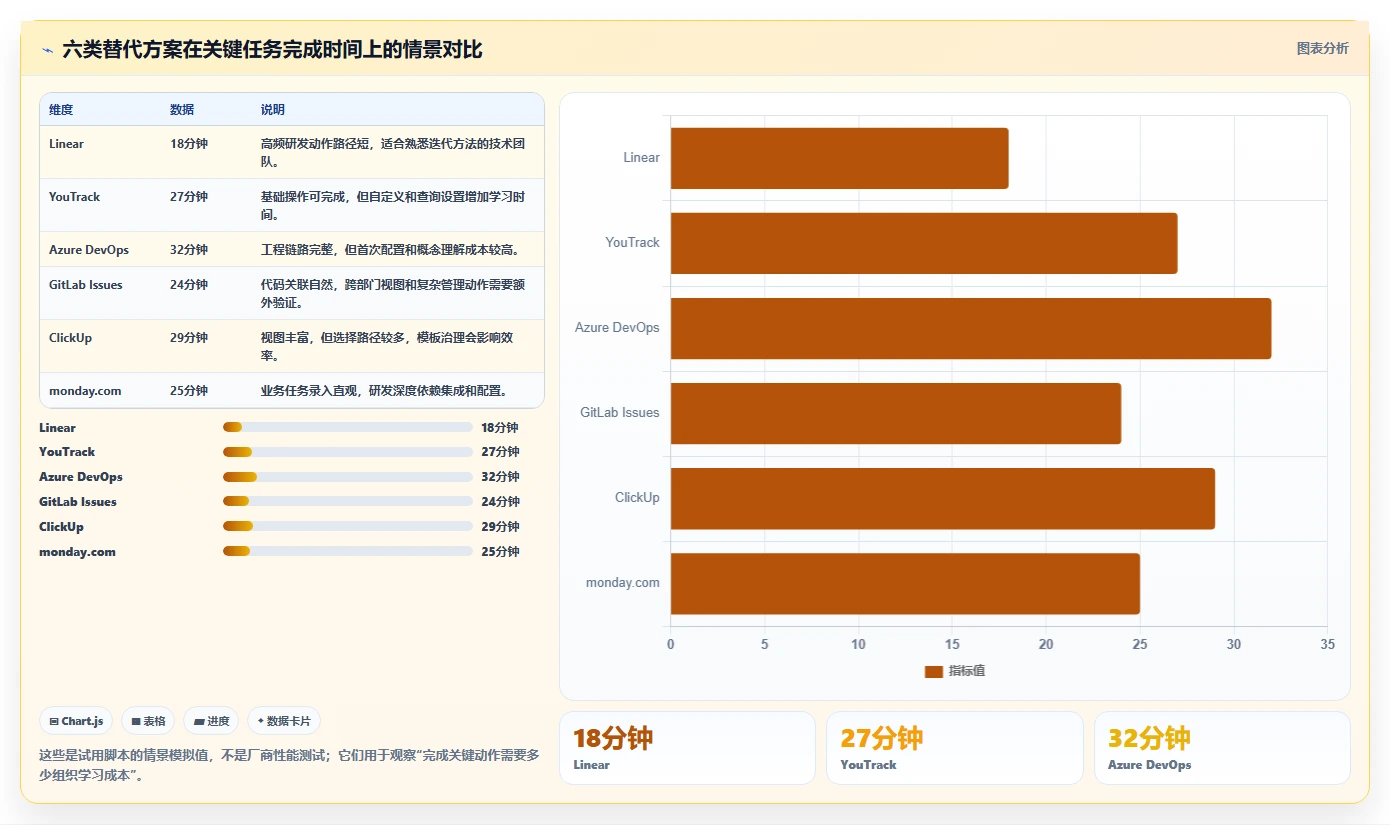Screen dimensions: 1390x825
Task: Click the x-axis tick labeled 35
Action: (x=1327, y=645)
